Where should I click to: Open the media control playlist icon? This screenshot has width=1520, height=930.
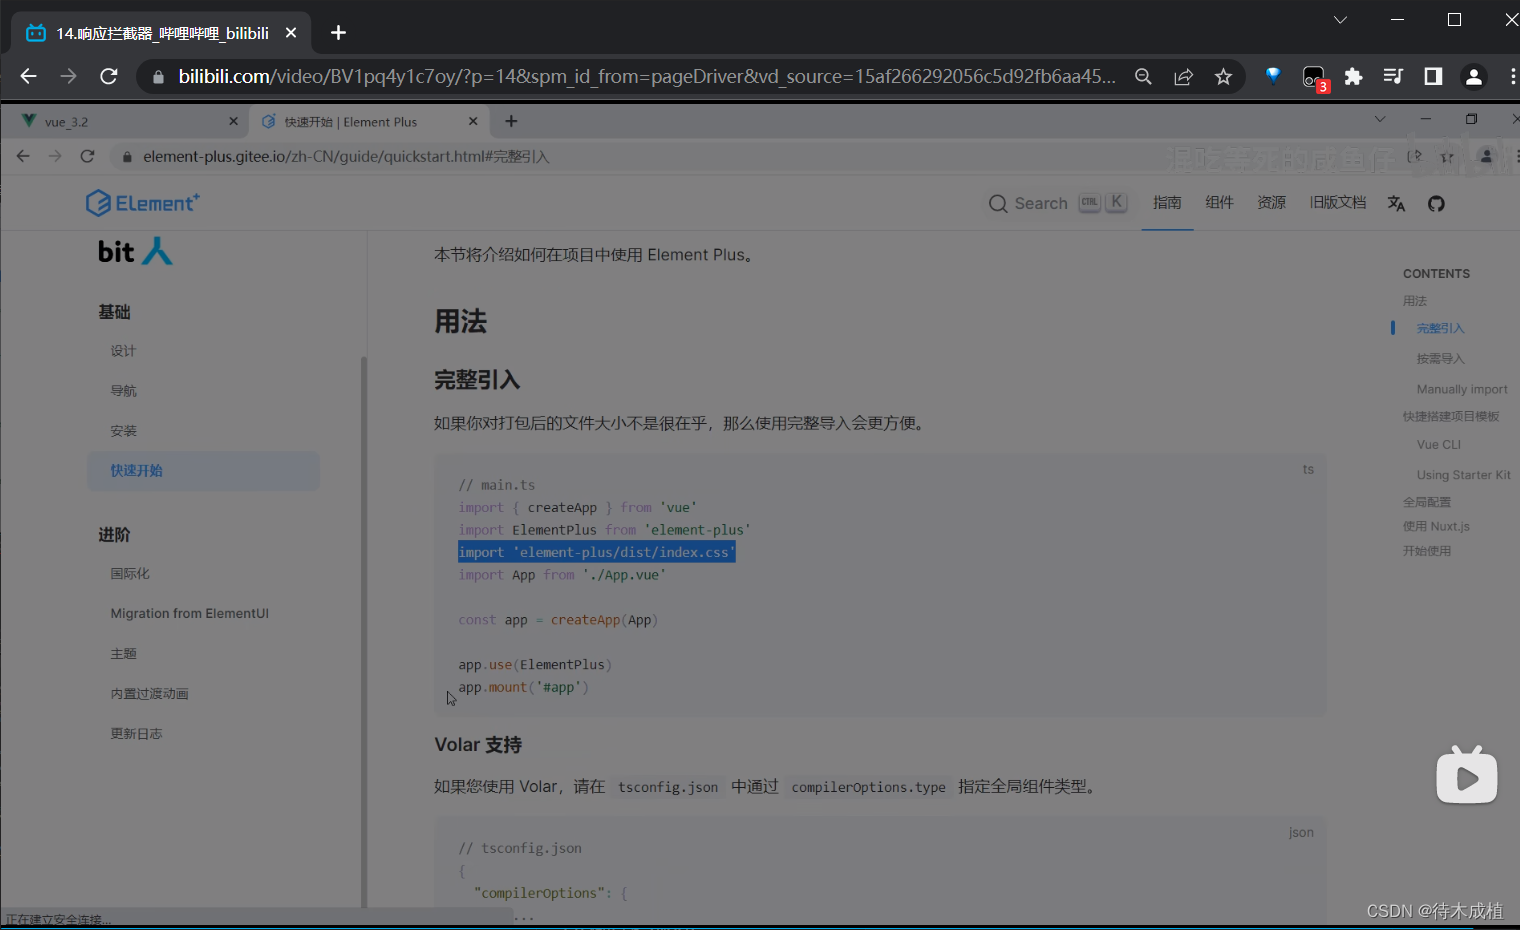1393,77
